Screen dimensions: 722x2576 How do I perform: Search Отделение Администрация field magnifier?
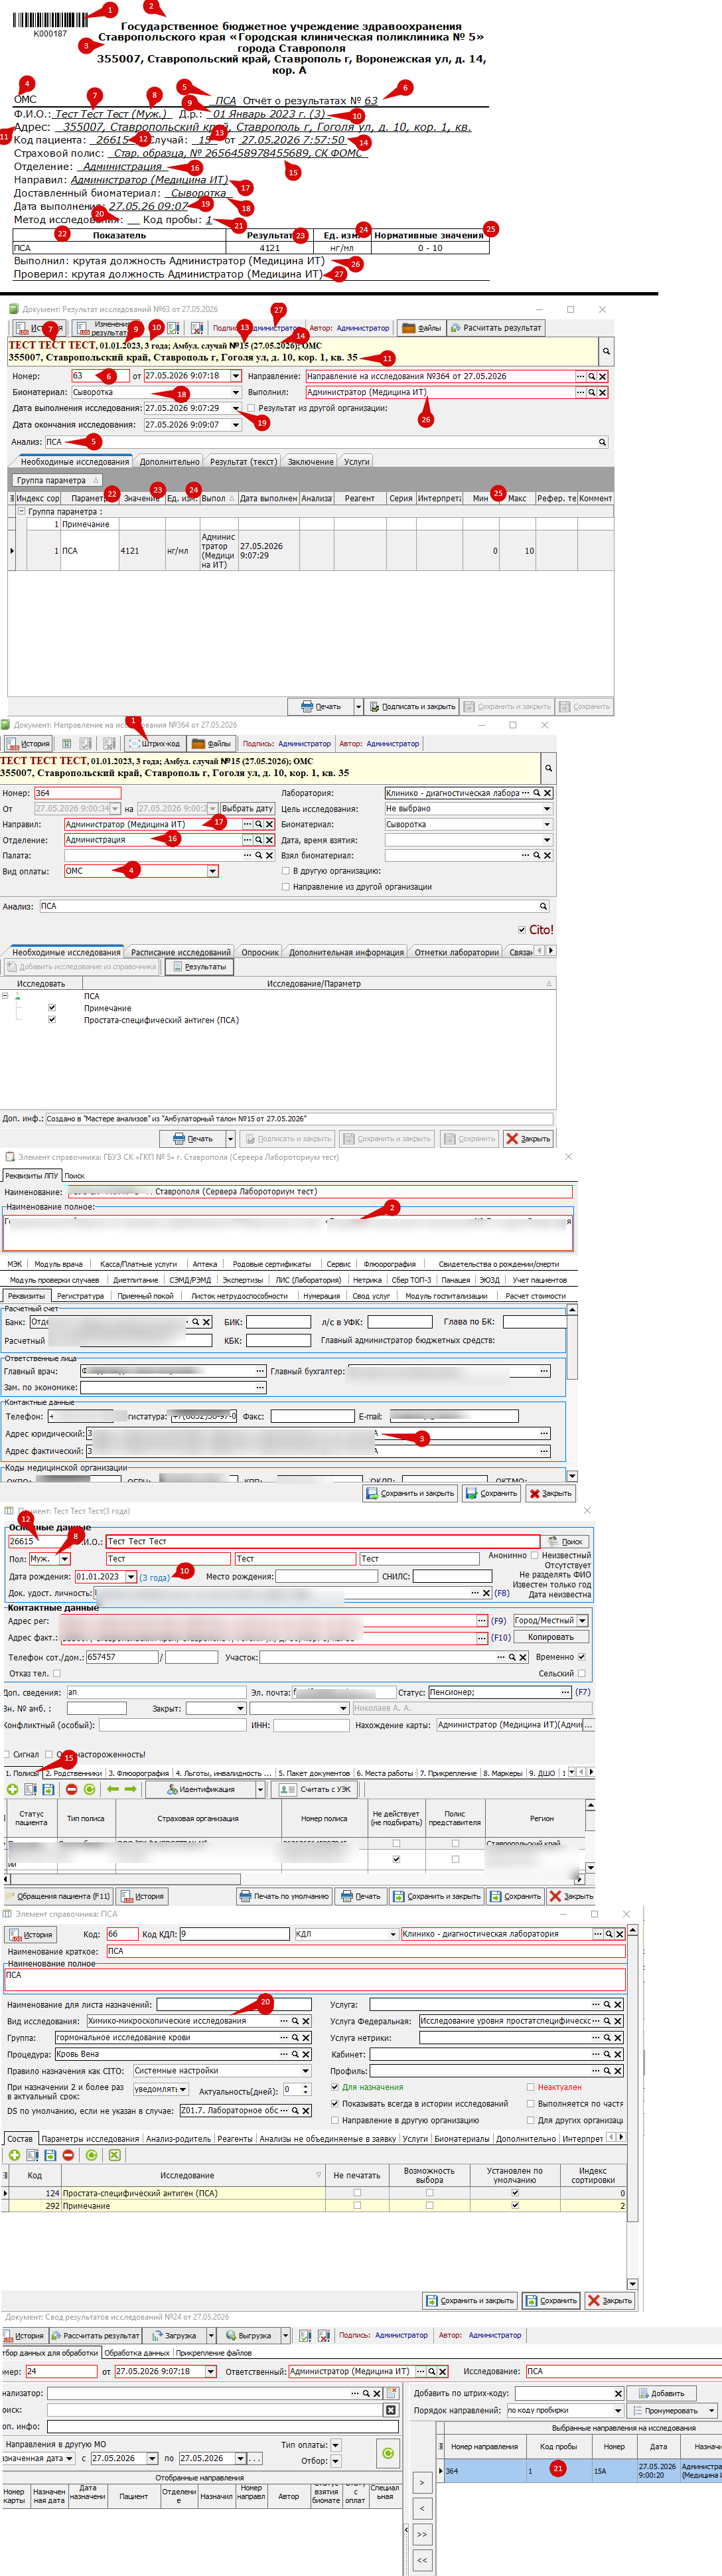tap(258, 840)
